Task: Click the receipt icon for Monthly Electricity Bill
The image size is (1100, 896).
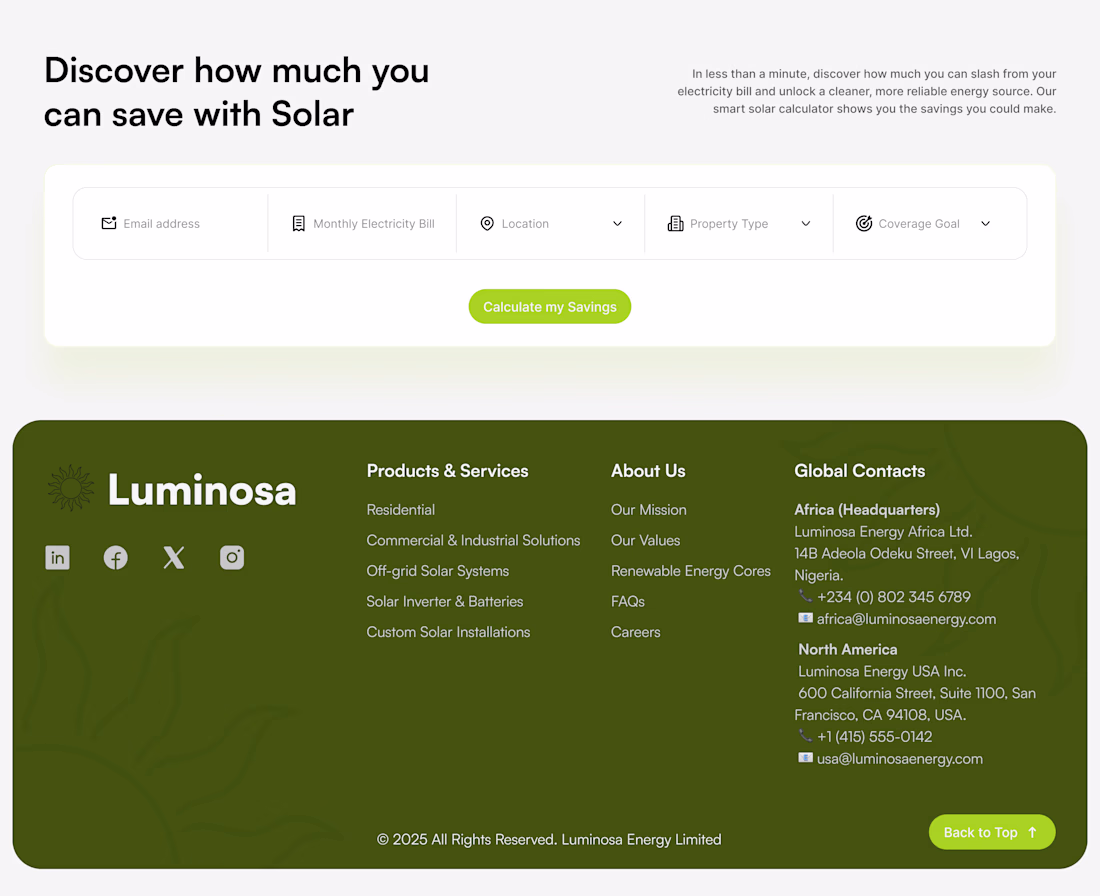Action: pyautogui.click(x=298, y=223)
